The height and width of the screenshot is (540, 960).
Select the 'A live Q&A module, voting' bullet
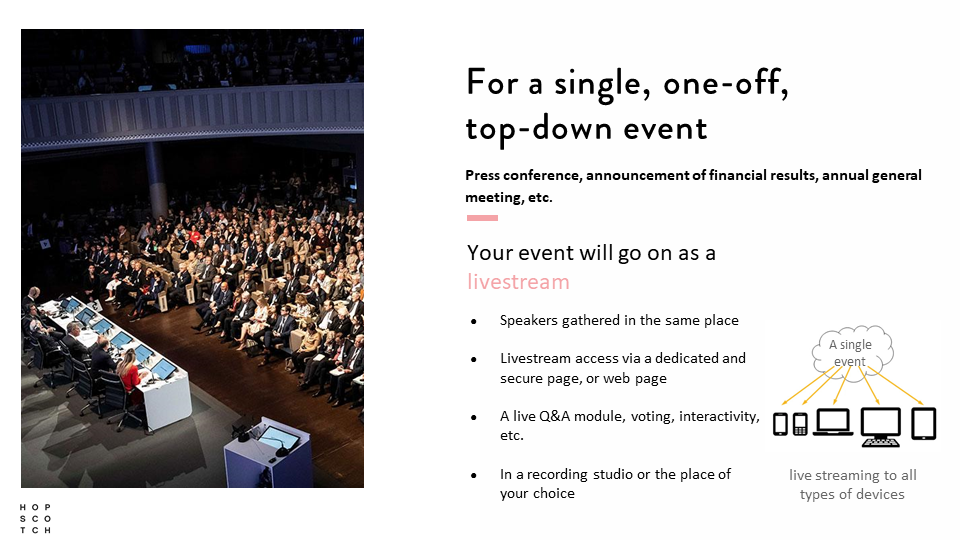(x=629, y=426)
